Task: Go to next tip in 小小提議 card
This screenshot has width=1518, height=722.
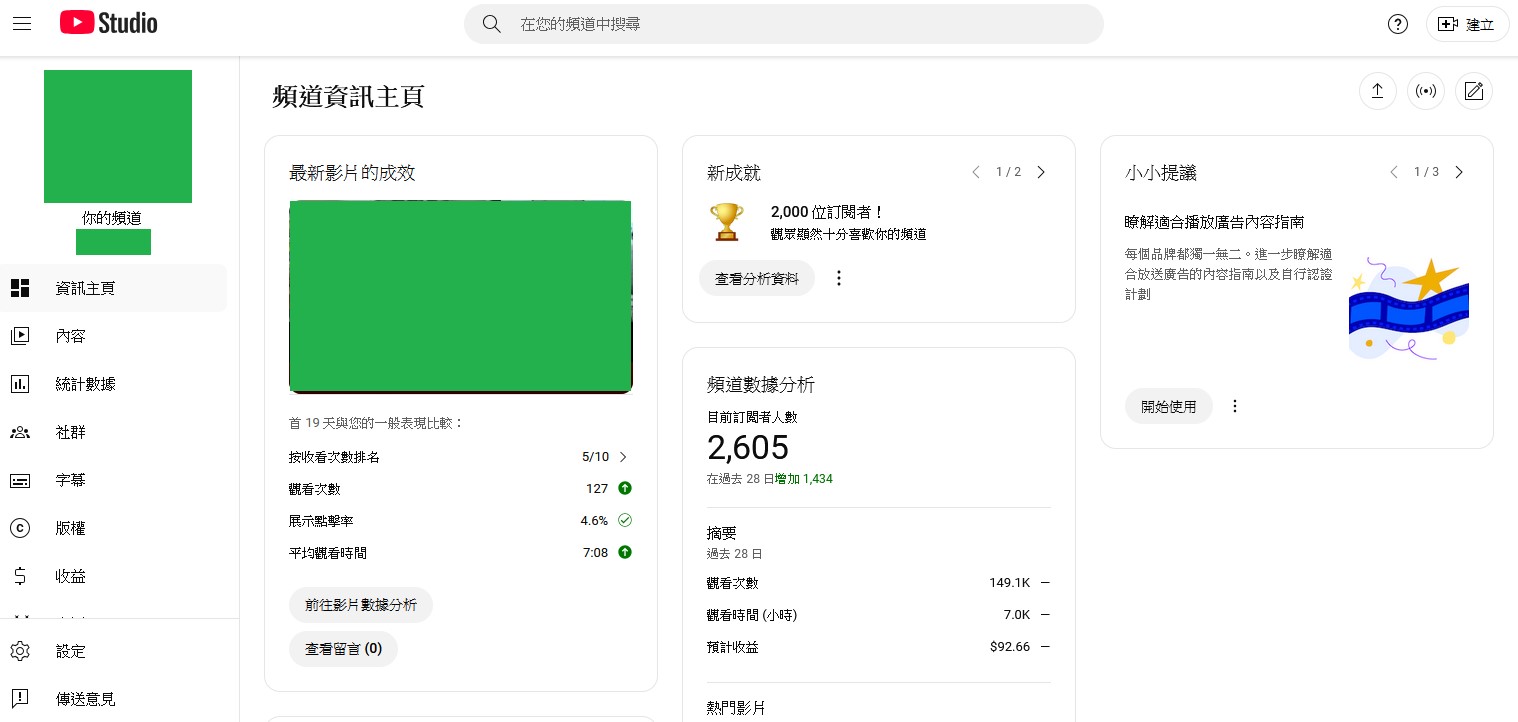Action: pyautogui.click(x=1459, y=172)
